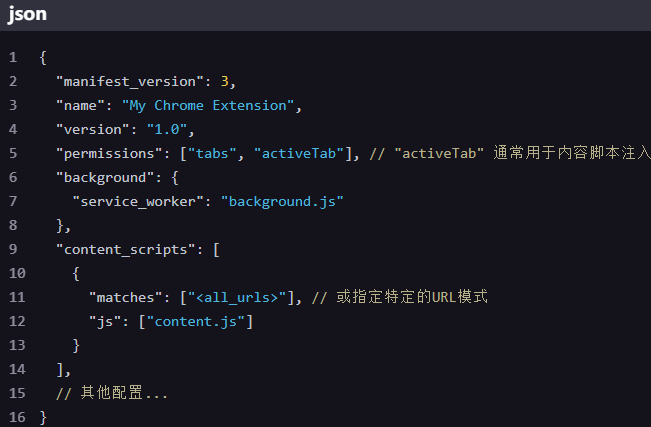
Task: Click the "content.js" string on line 12
Action: tap(196, 321)
